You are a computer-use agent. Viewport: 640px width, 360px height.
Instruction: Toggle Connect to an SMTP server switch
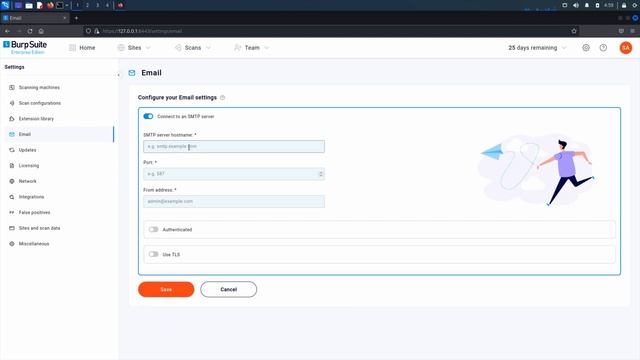point(148,116)
